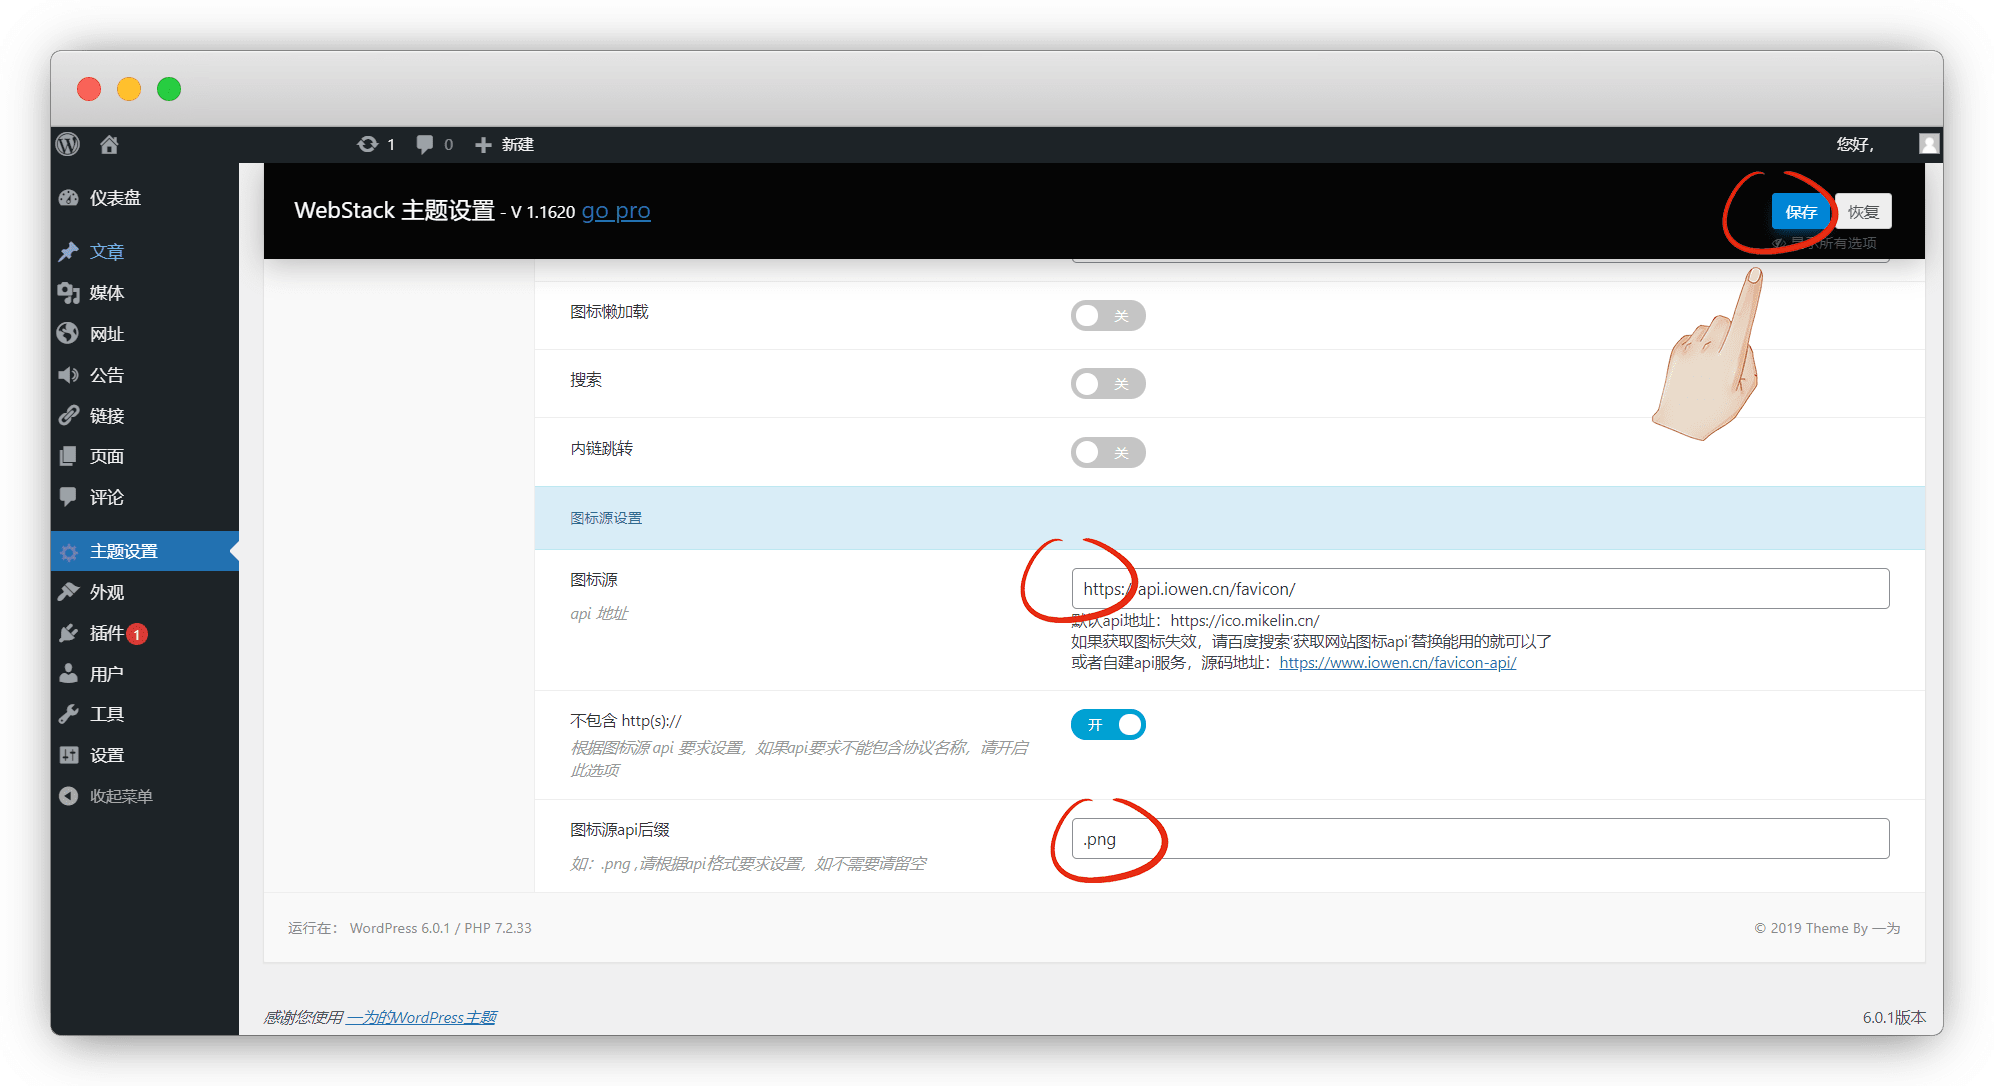Toggle the 内链跳转 switch
Viewport: 1994px width, 1086px height.
pyautogui.click(x=1107, y=453)
